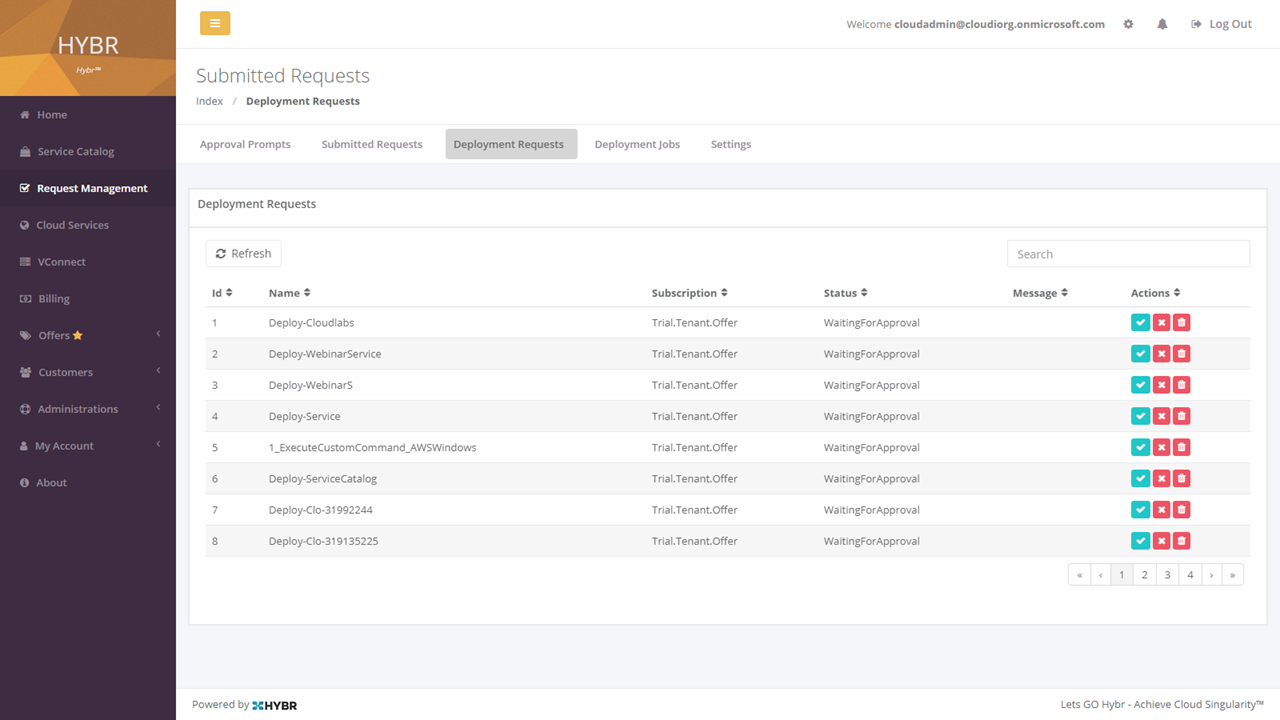
Task: Delete Deploy-Cloudlabs request with trash icon
Action: click(x=1181, y=322)
